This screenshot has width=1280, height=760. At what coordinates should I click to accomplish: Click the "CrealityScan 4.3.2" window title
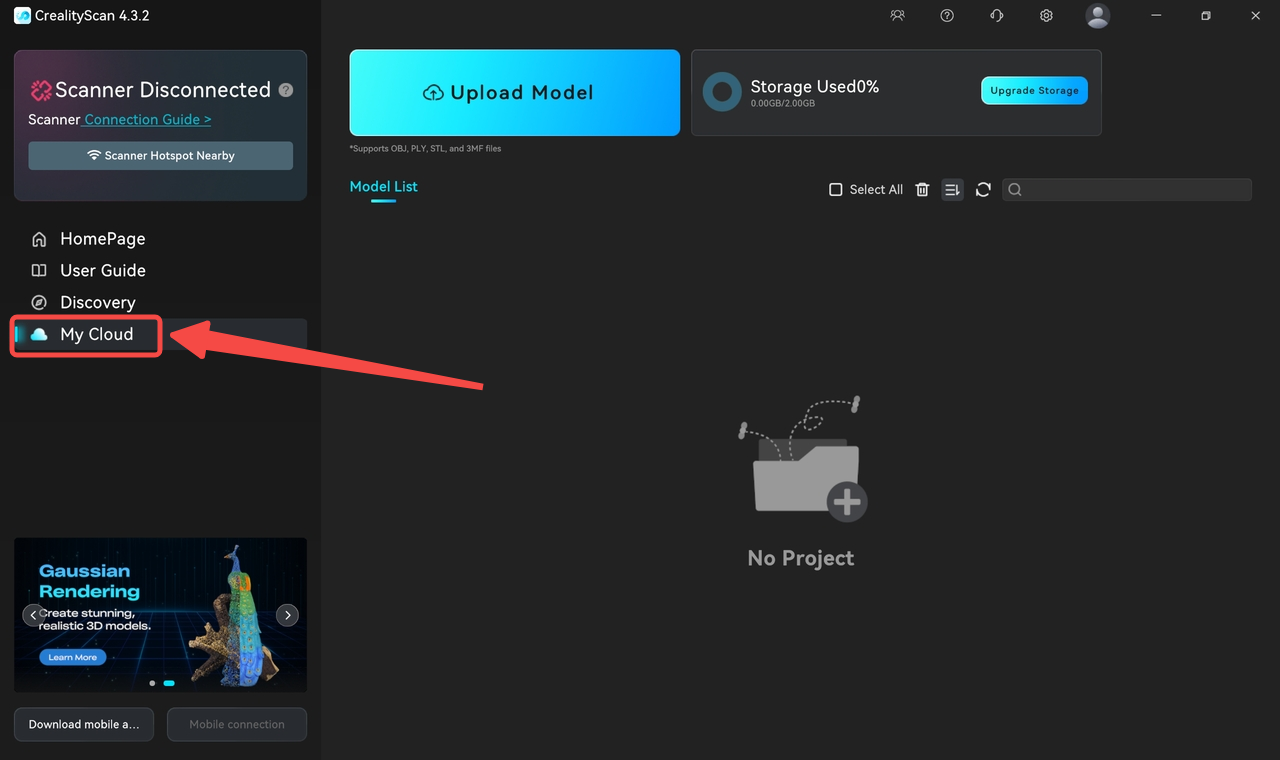pyautogui.click(x=92, y=16)
